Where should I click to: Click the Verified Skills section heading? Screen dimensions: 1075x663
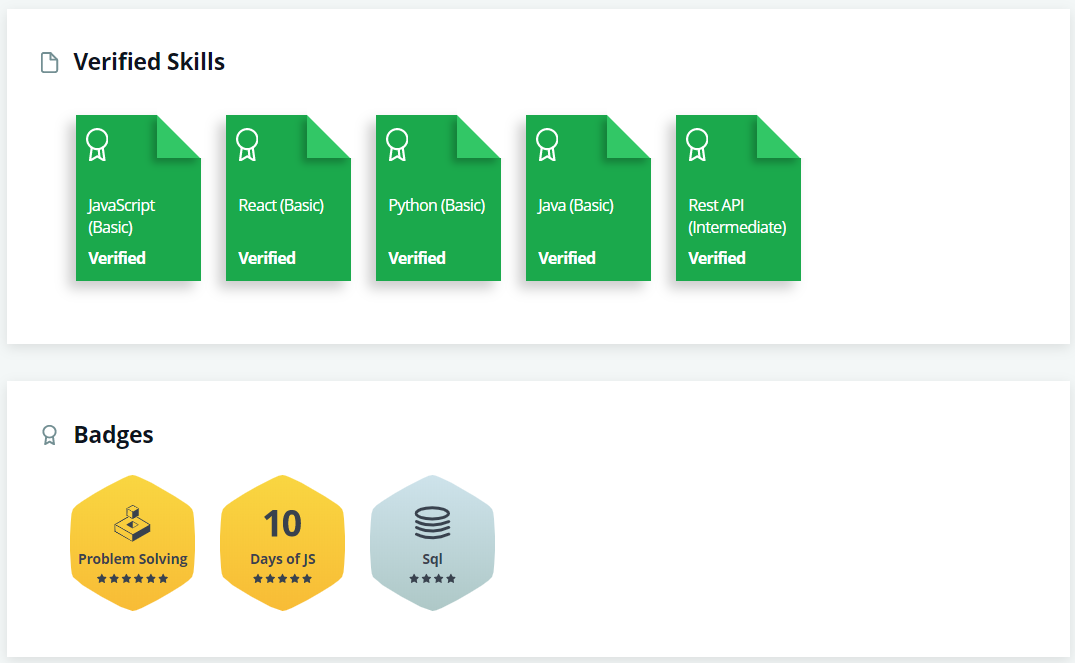pos(148,61)
